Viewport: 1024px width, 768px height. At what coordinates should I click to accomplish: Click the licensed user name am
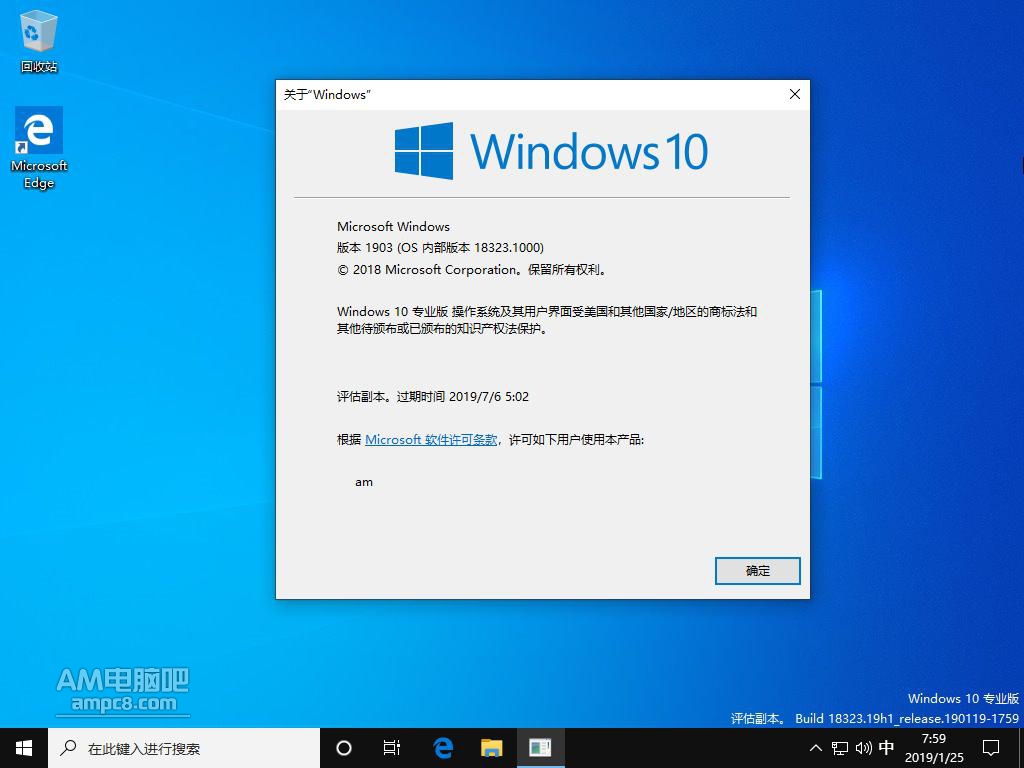364,482
